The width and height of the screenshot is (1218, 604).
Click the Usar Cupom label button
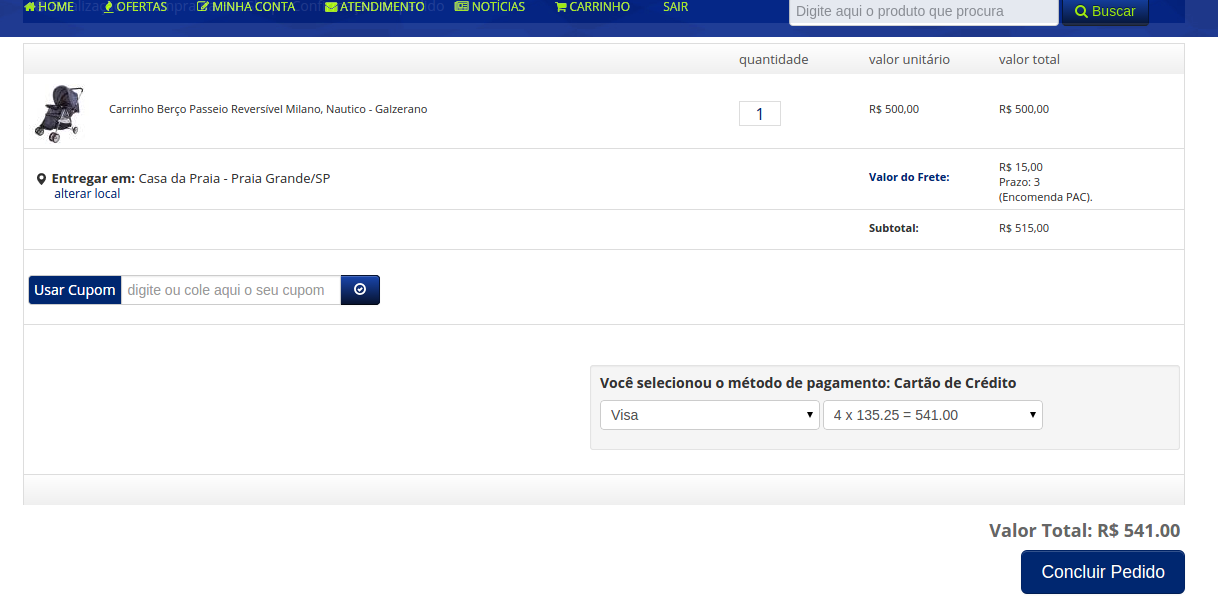click(75, 290)
